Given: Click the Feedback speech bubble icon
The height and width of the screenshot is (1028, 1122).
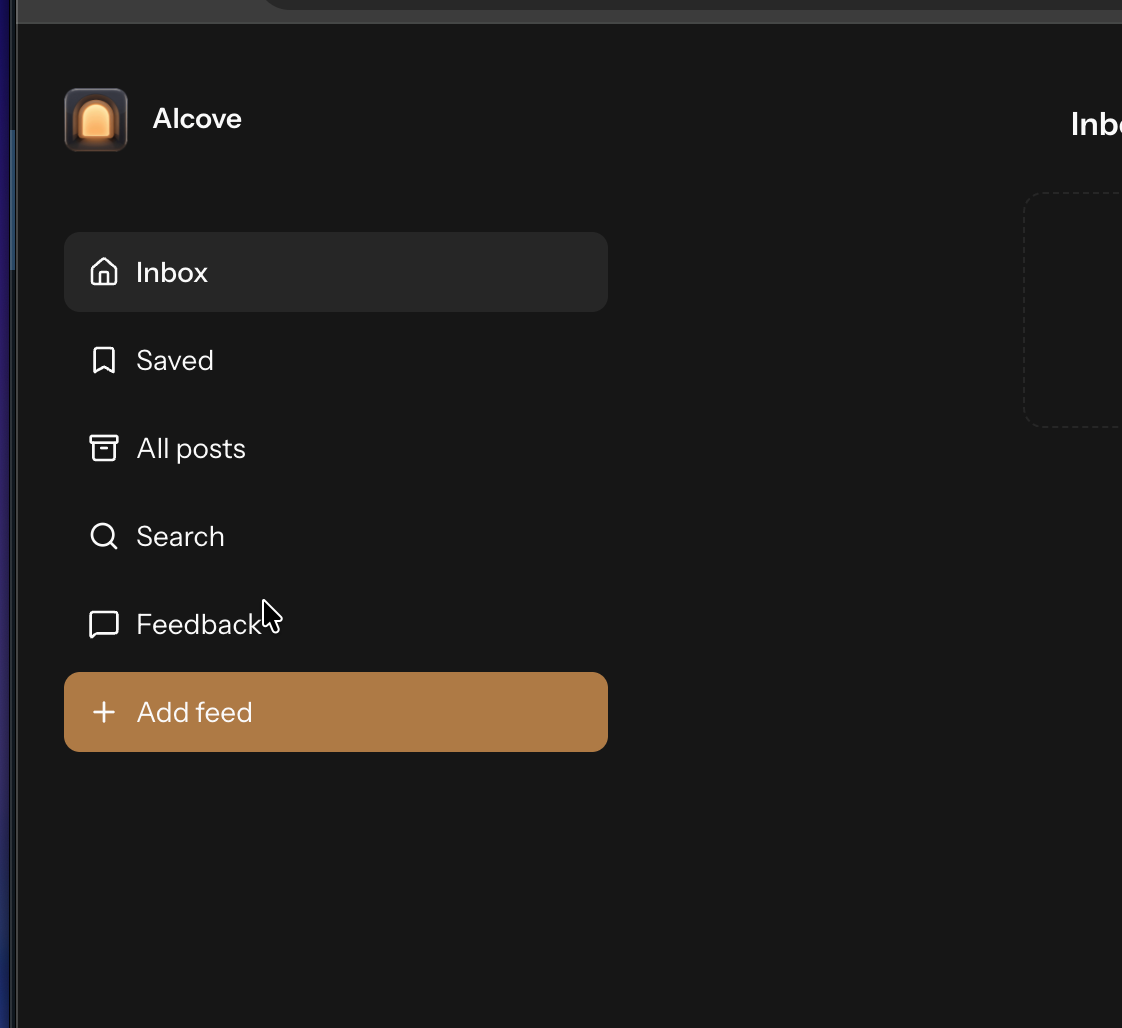Looking at the screenshot, I should 104,624.
